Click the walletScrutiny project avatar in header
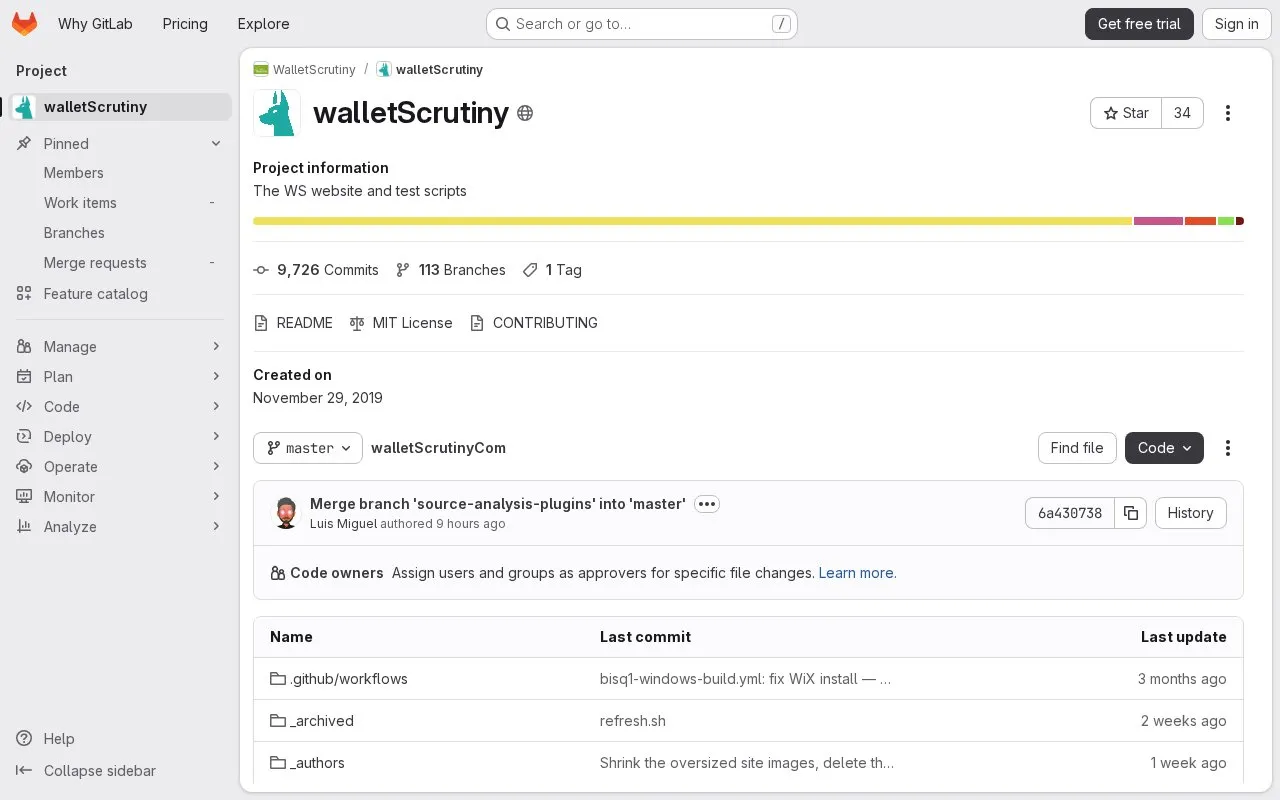 coord(277,113)
